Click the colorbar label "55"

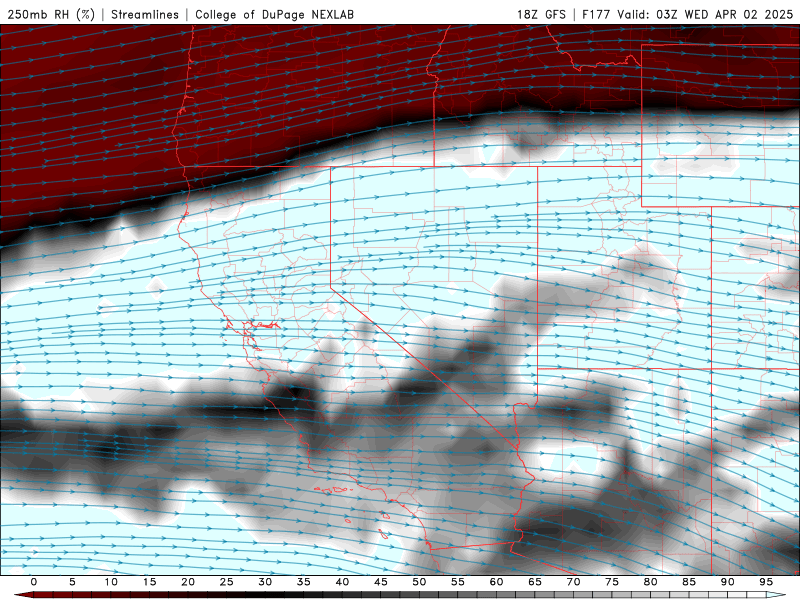tap(458, 582)
